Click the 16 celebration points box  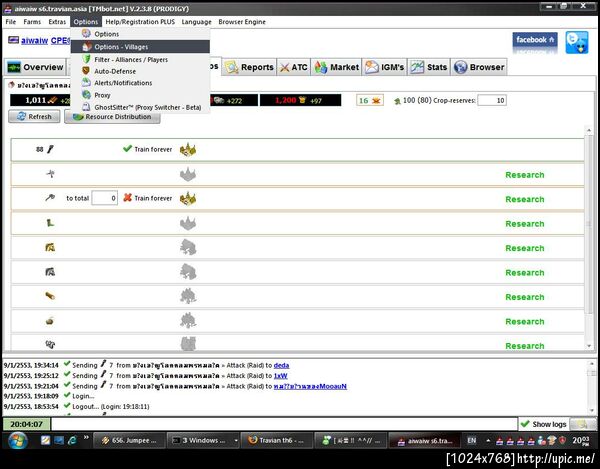coord(370,101)
